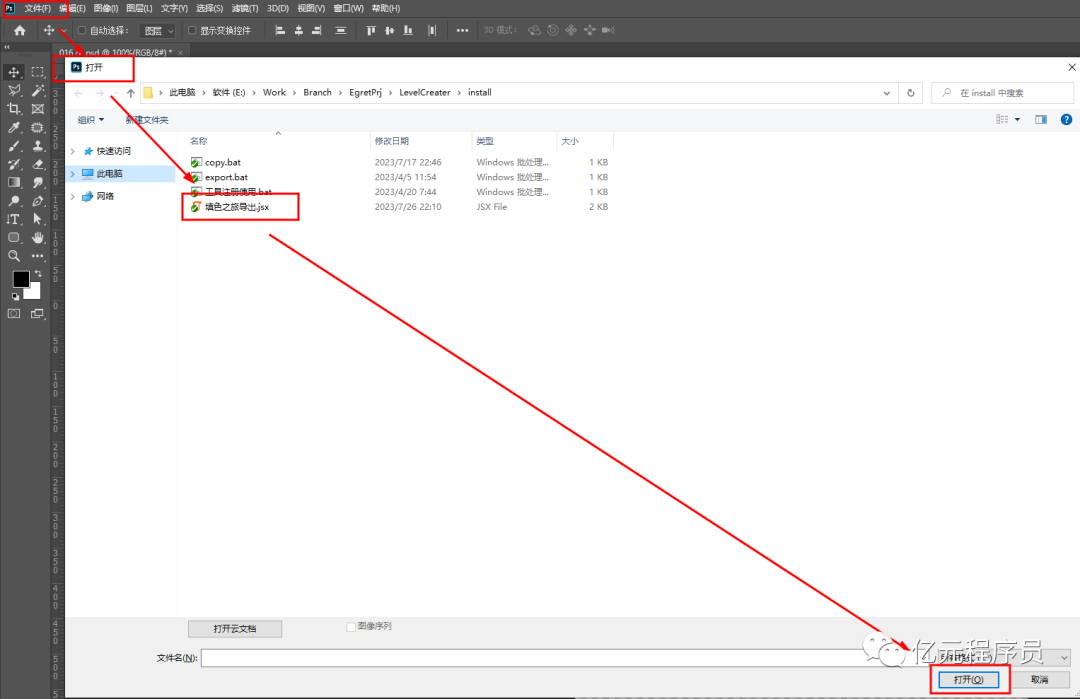The width and height of the screenshot is (1080, 699).
Task: Expand 此电脑 tree node
Action: pos(73,174)
